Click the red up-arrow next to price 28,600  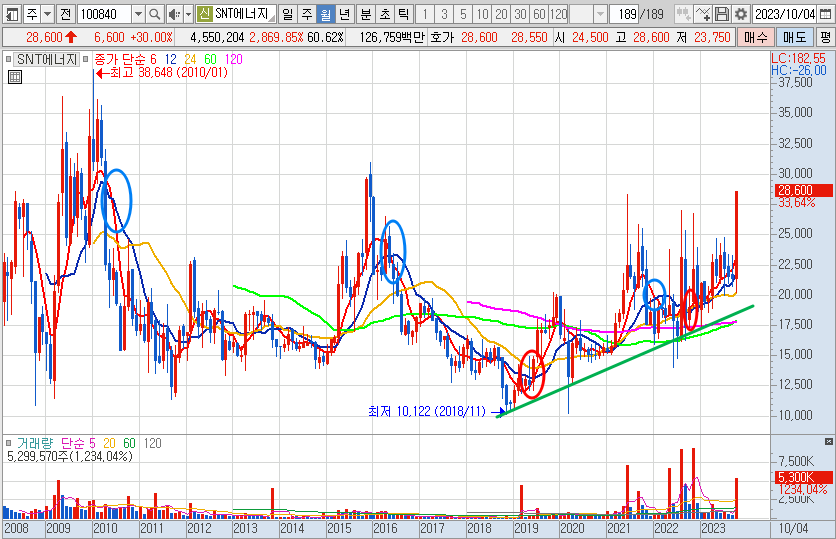click(70, 37)
